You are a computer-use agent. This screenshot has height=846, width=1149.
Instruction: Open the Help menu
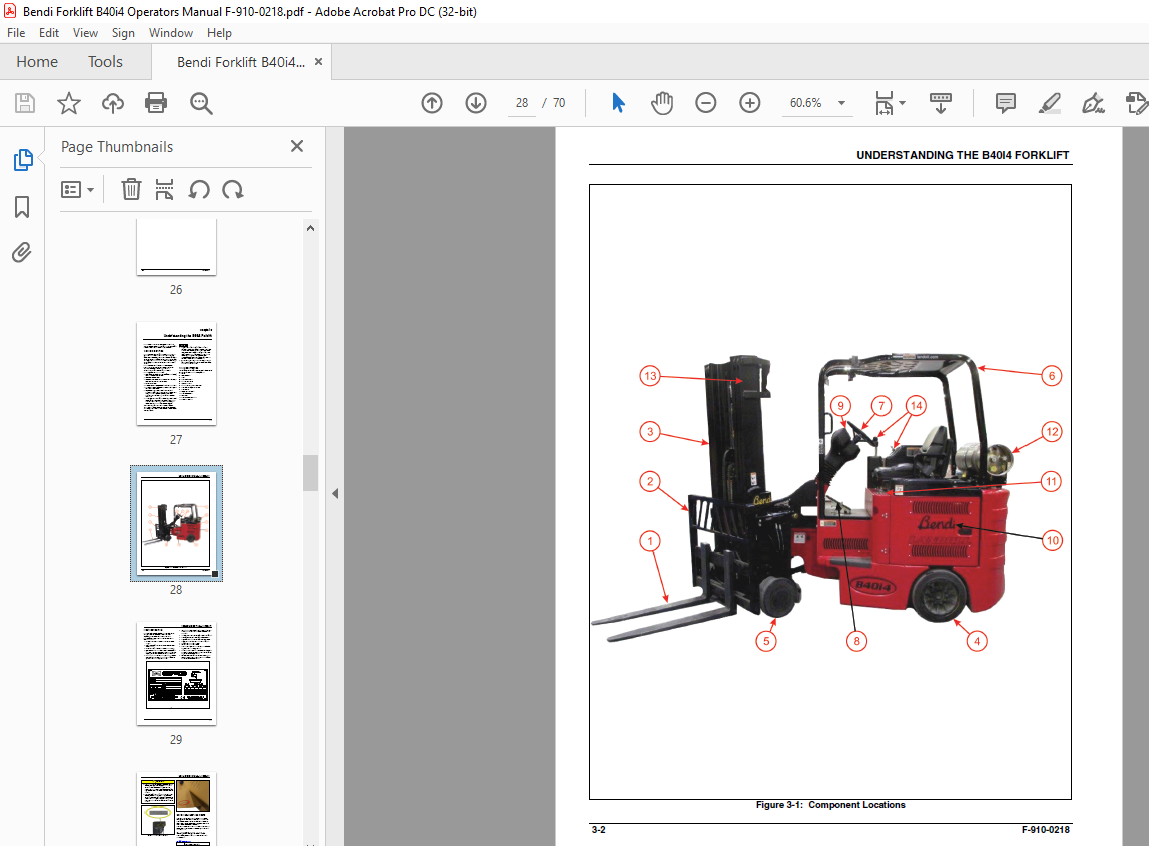point(219,33)
